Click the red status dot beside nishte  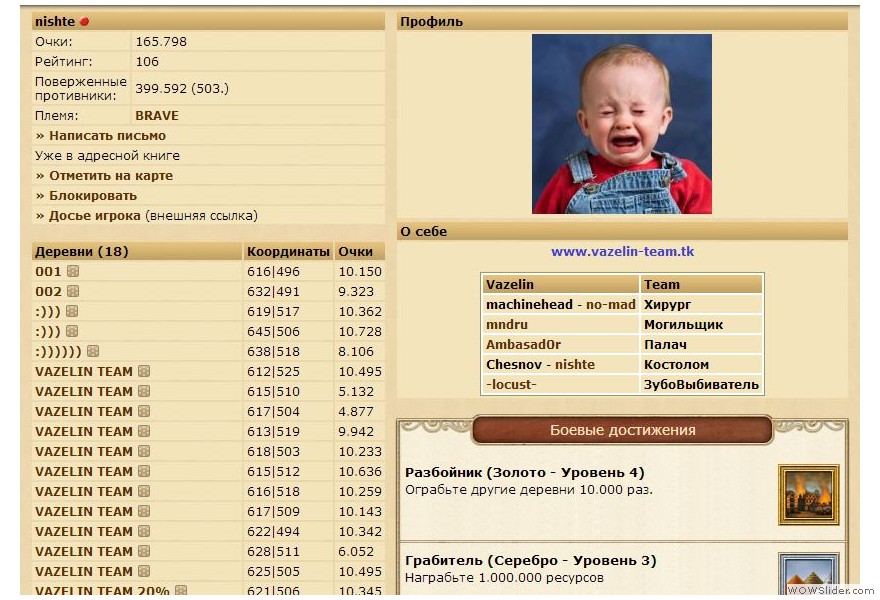[85, 22]
